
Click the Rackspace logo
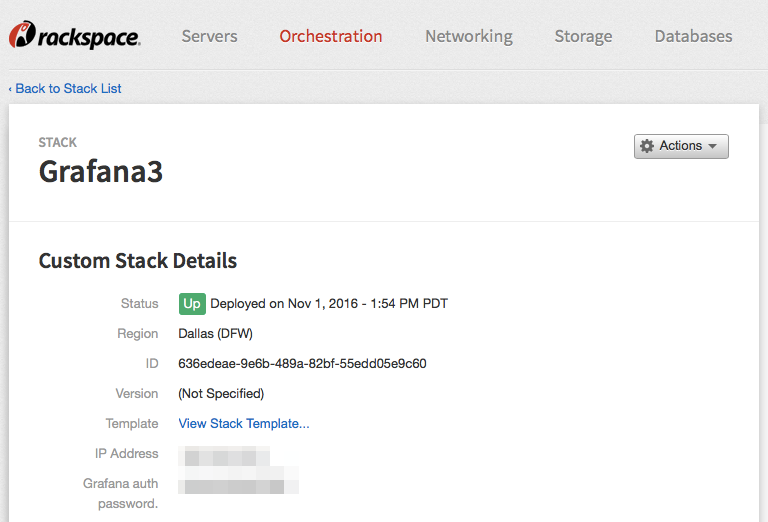[74, 35]
